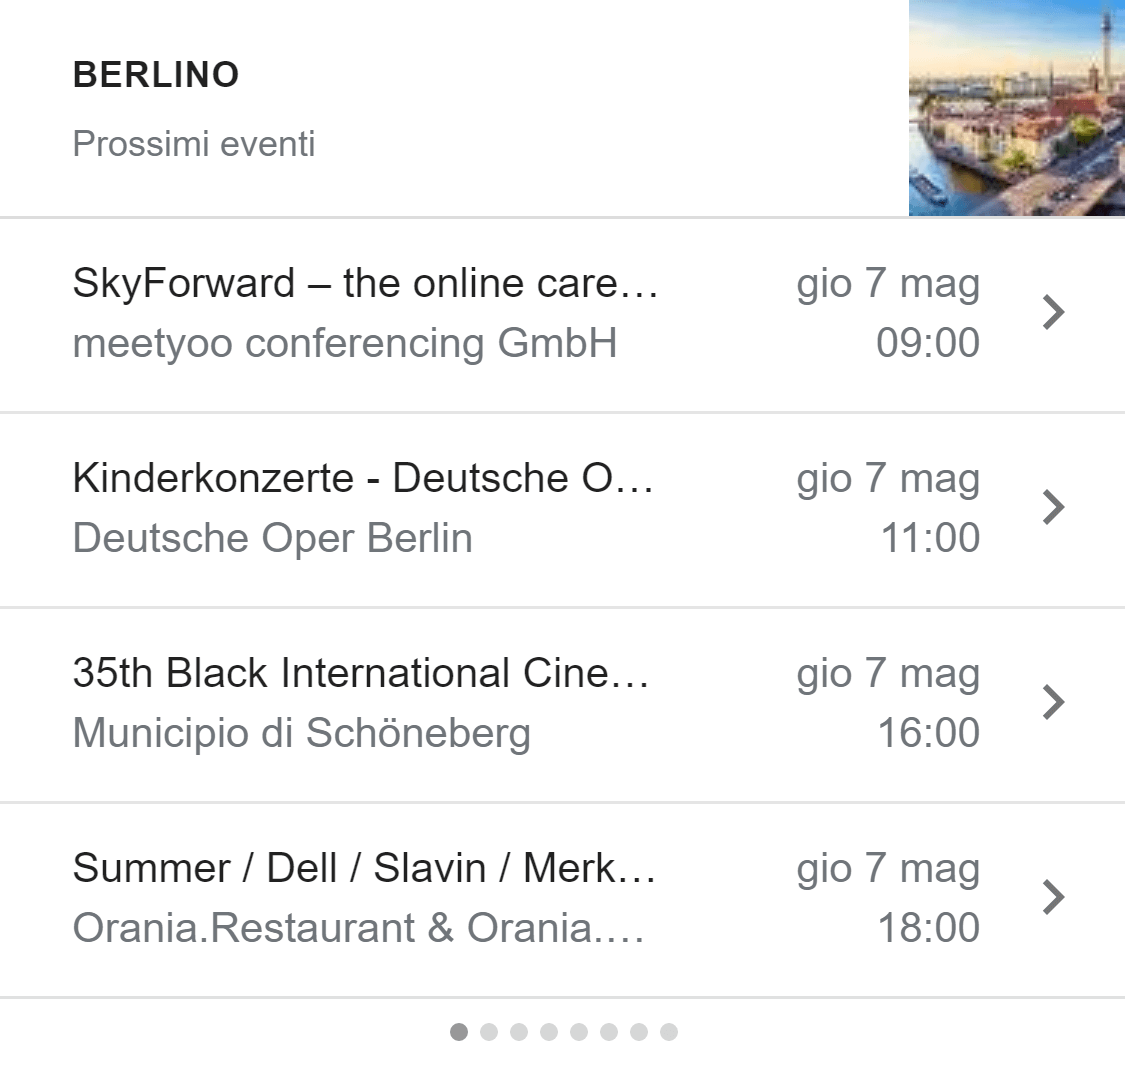
Task: Click the Municipio di Schöneberg venue text
Action: point(302,733)
